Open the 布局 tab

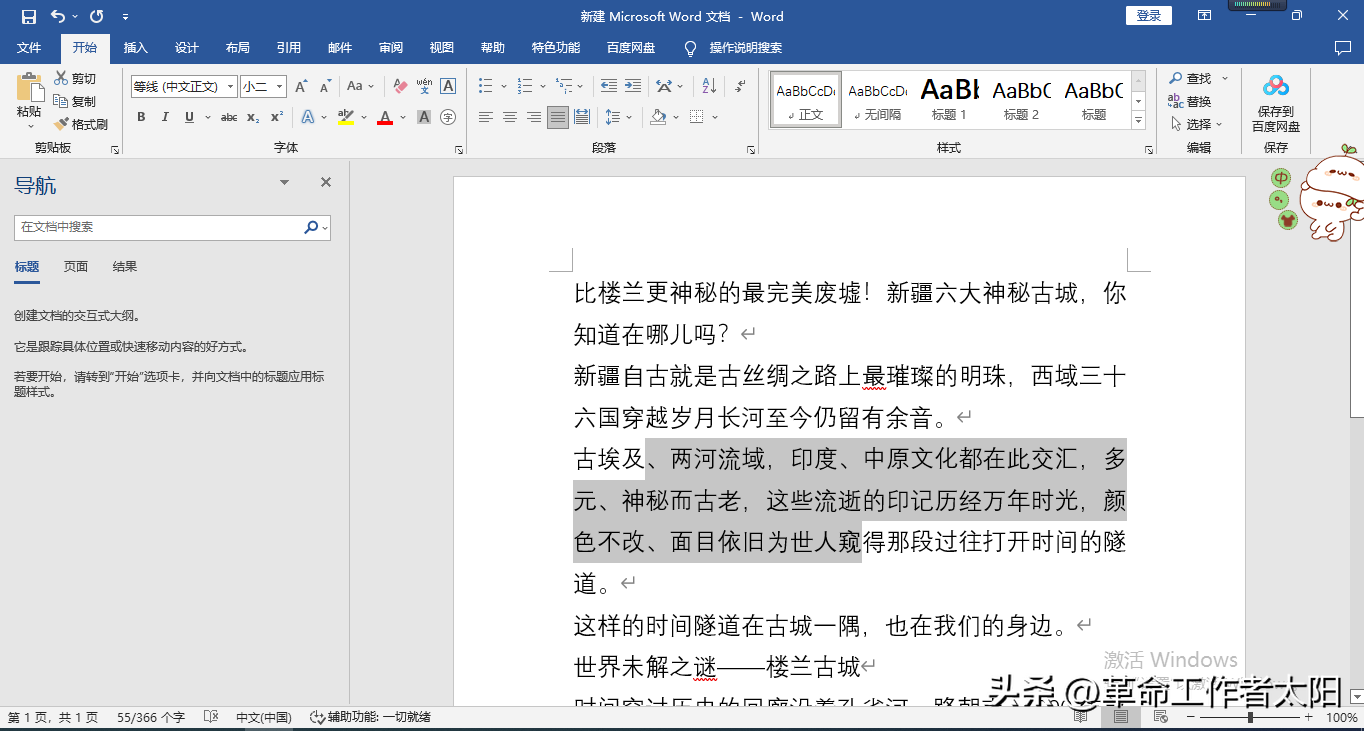(238, 48)
